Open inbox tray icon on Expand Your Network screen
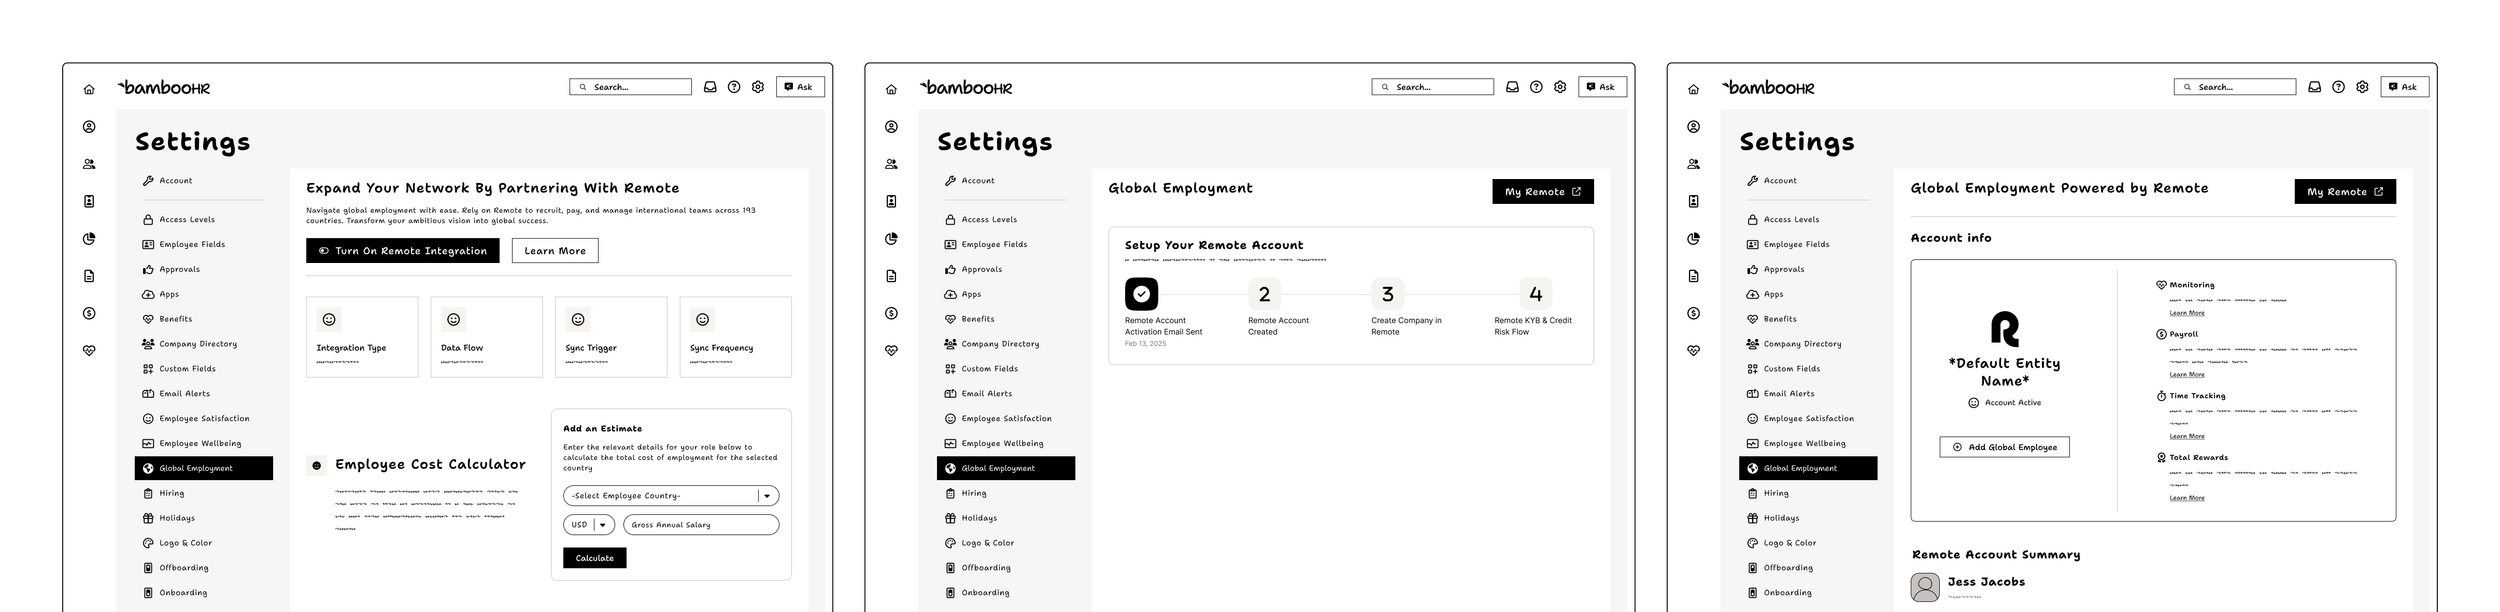The height and width of the screenshot is (612, 2500). 710,87
